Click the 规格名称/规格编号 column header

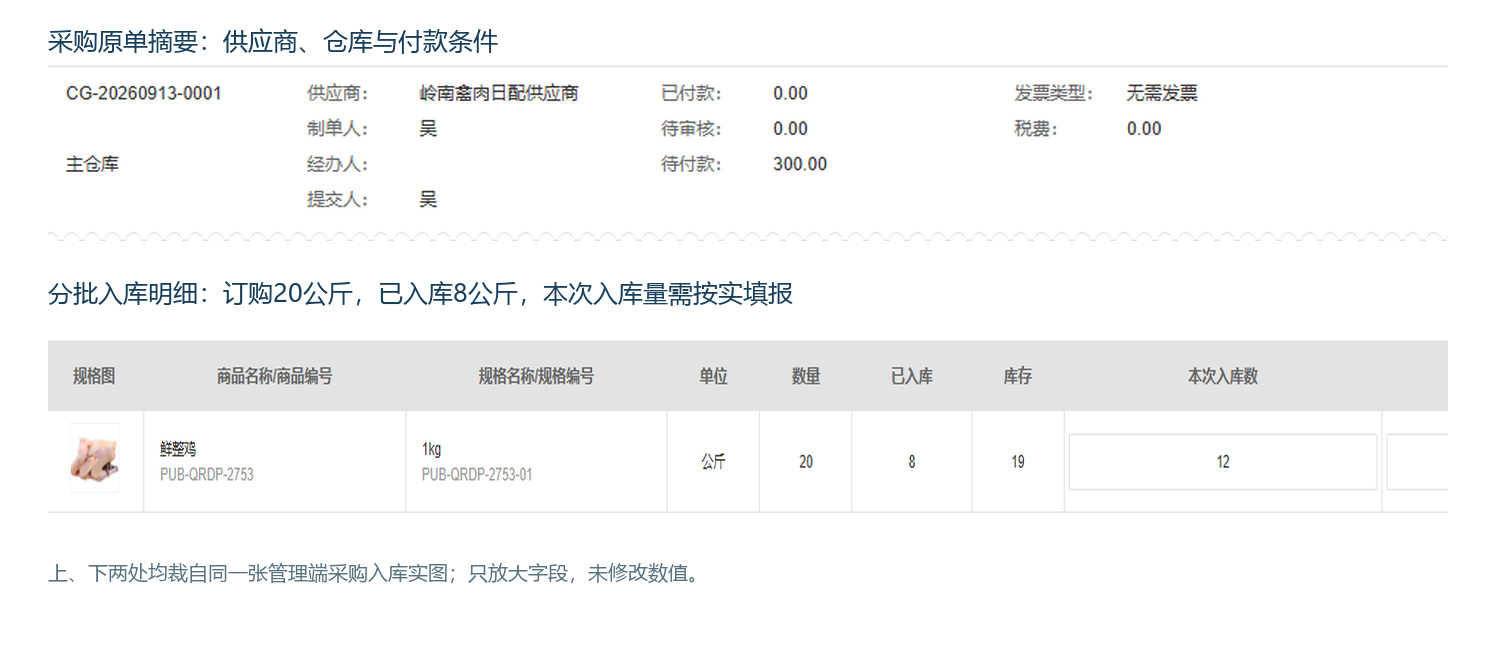tap(536, 376)
